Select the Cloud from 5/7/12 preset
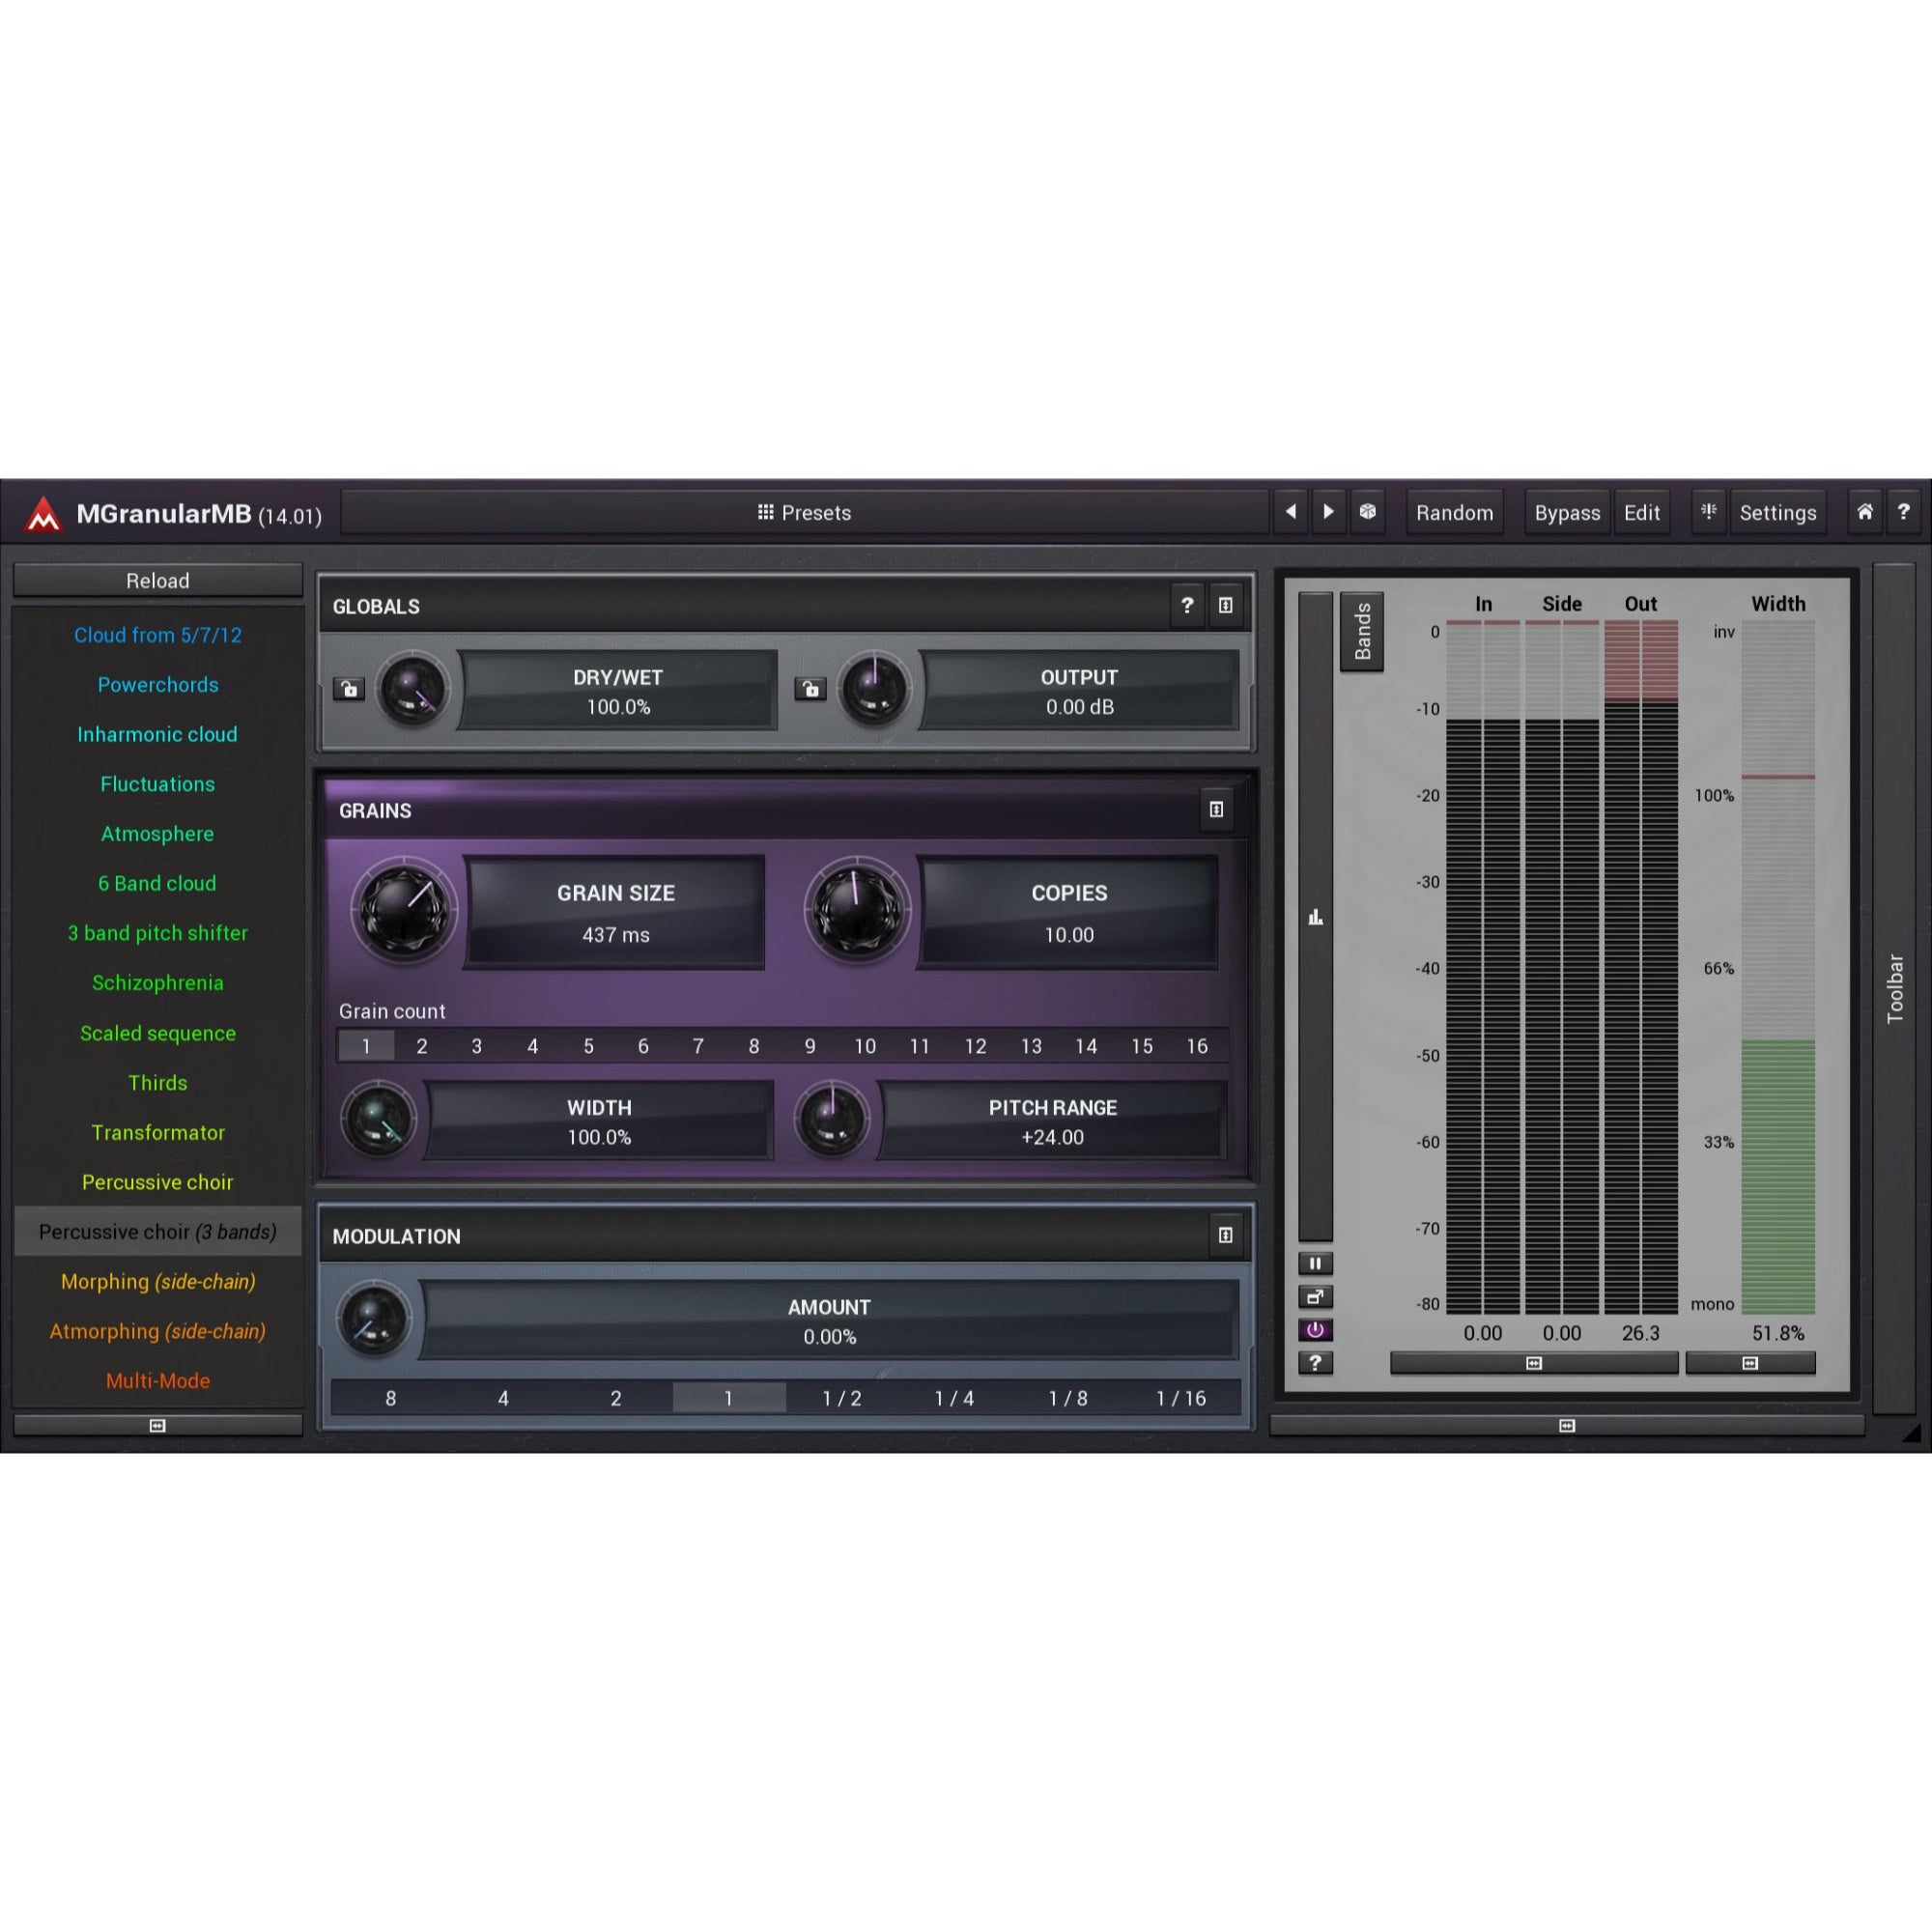 (x=157, y=635)
